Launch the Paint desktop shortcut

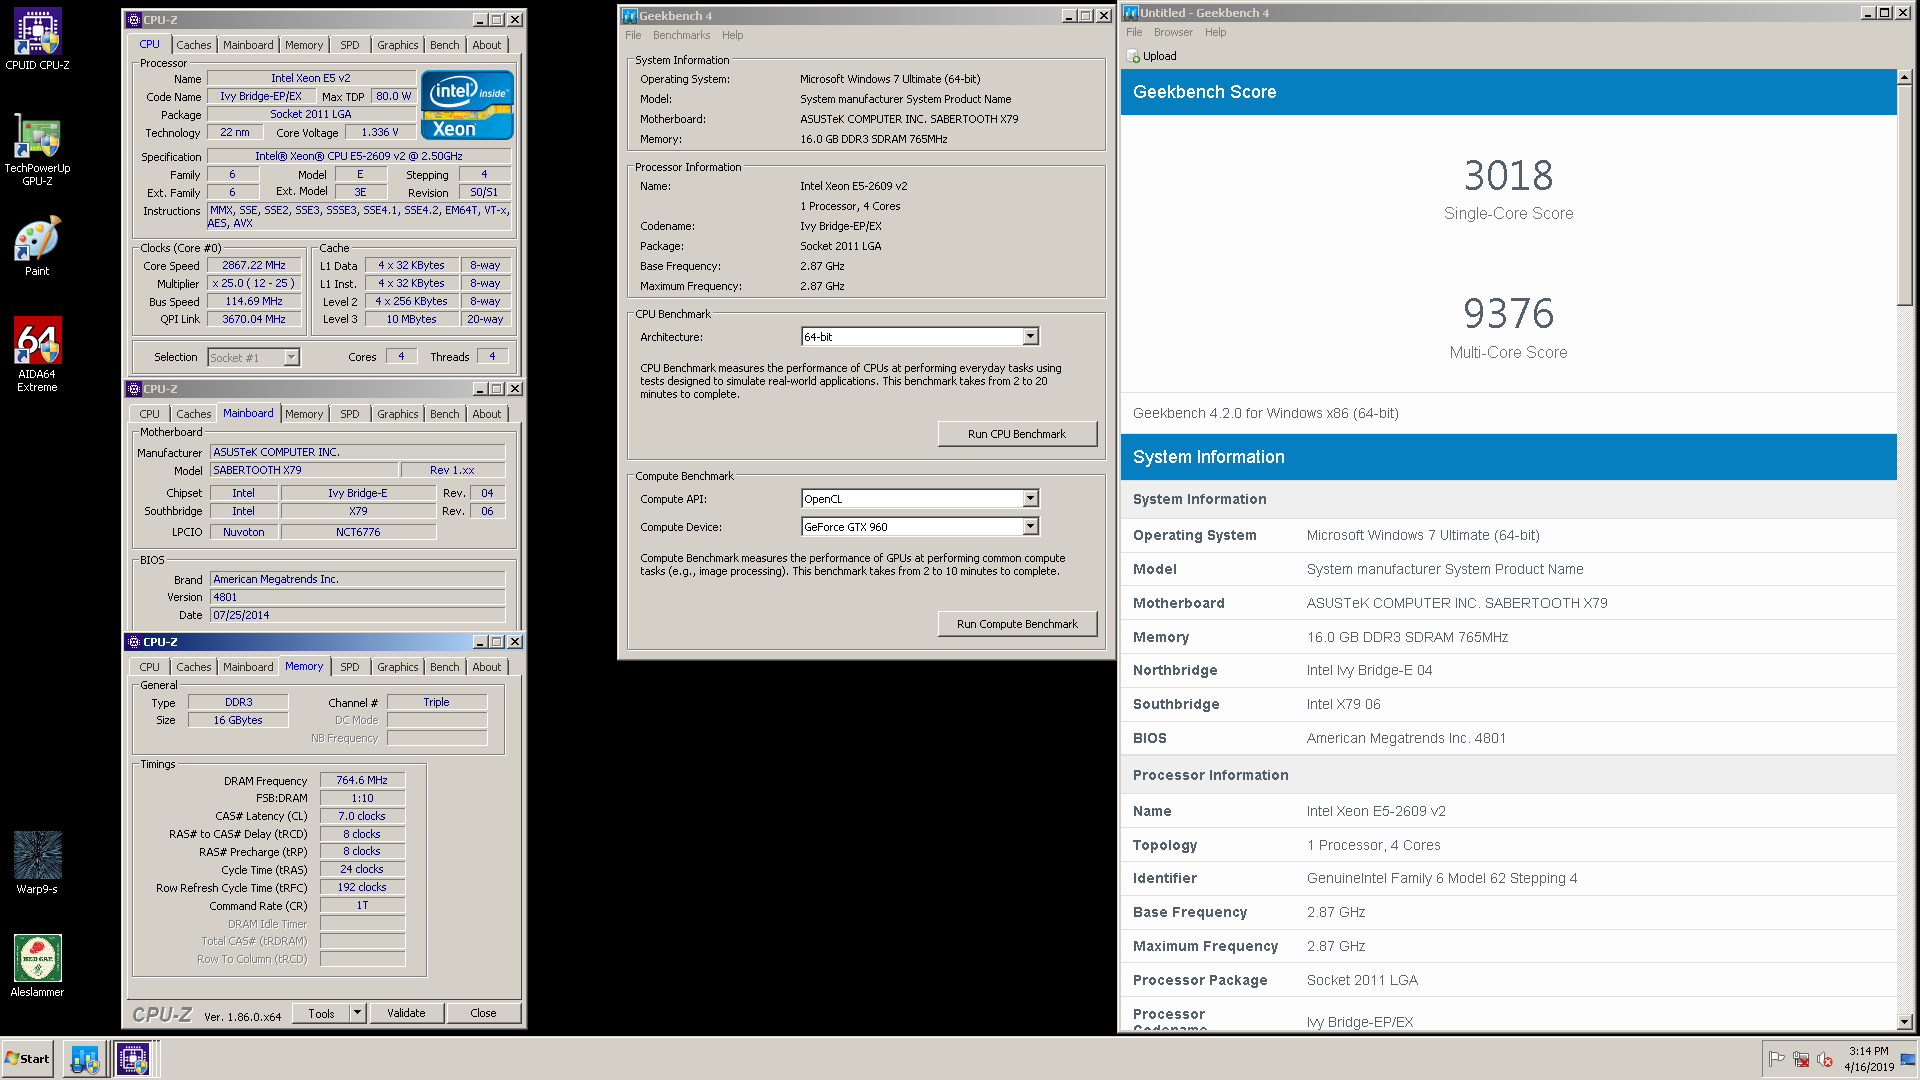coord(37,246)
